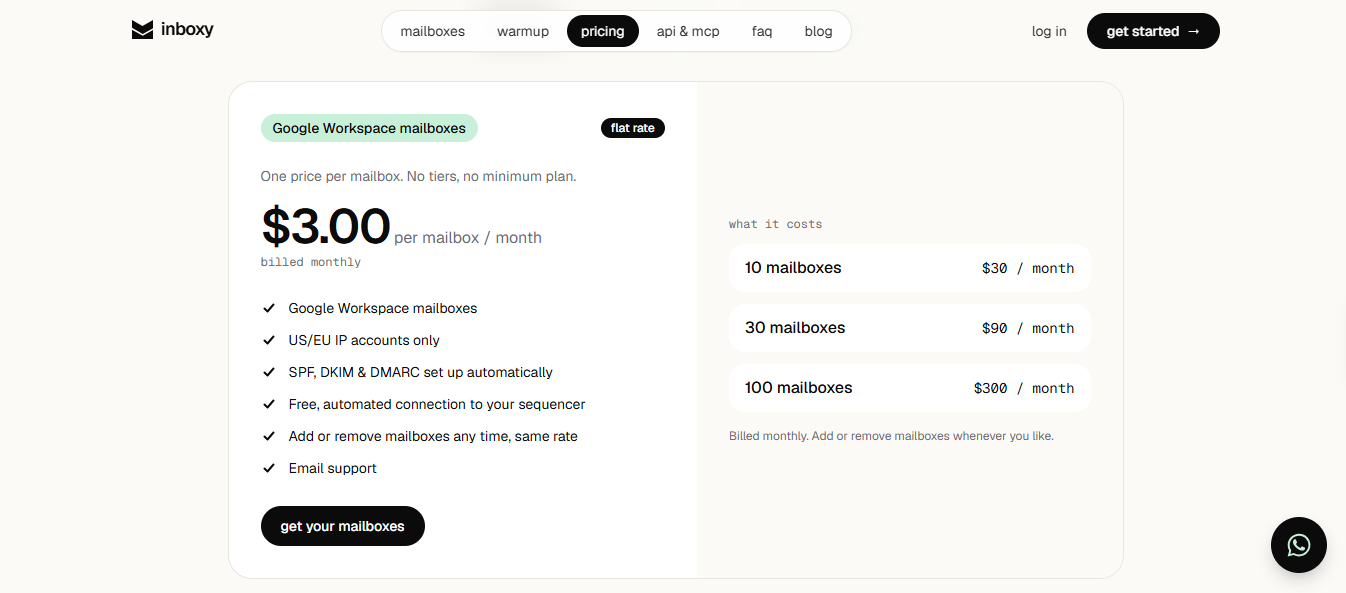Click checkmark beside Google Workspace mailboxes feature
1346x593 pixels.
point(269,308)
